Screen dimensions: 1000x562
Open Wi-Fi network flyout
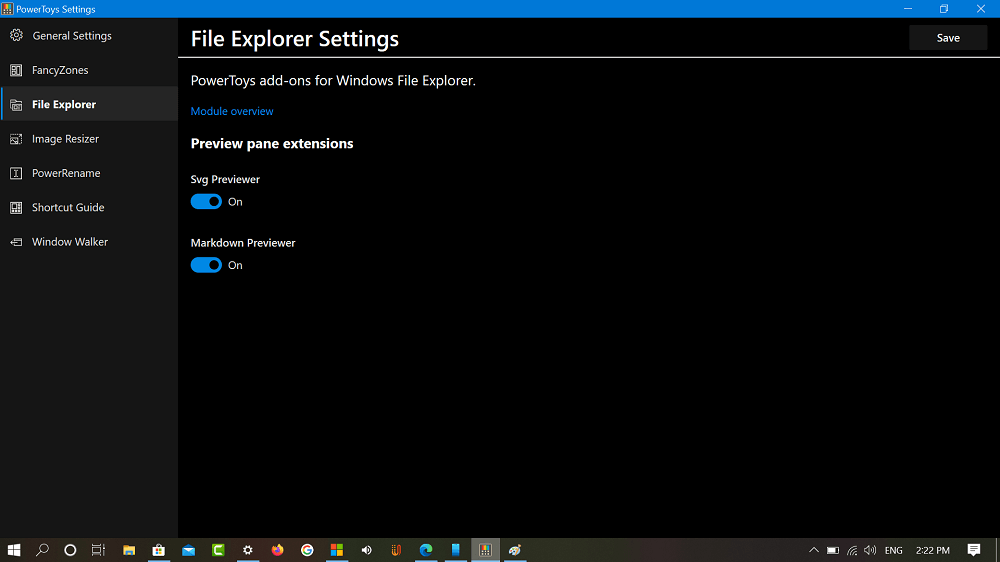(852, 550)
